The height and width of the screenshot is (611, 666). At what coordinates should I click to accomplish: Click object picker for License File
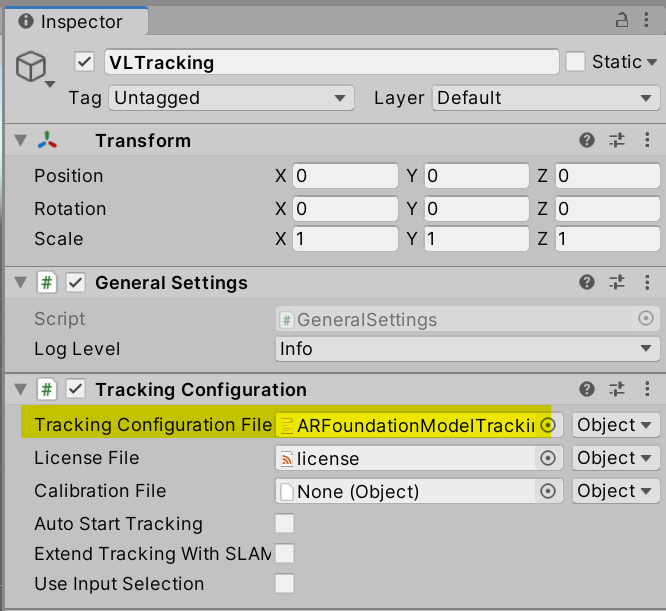pyautogui.click(x=547, y=458)
